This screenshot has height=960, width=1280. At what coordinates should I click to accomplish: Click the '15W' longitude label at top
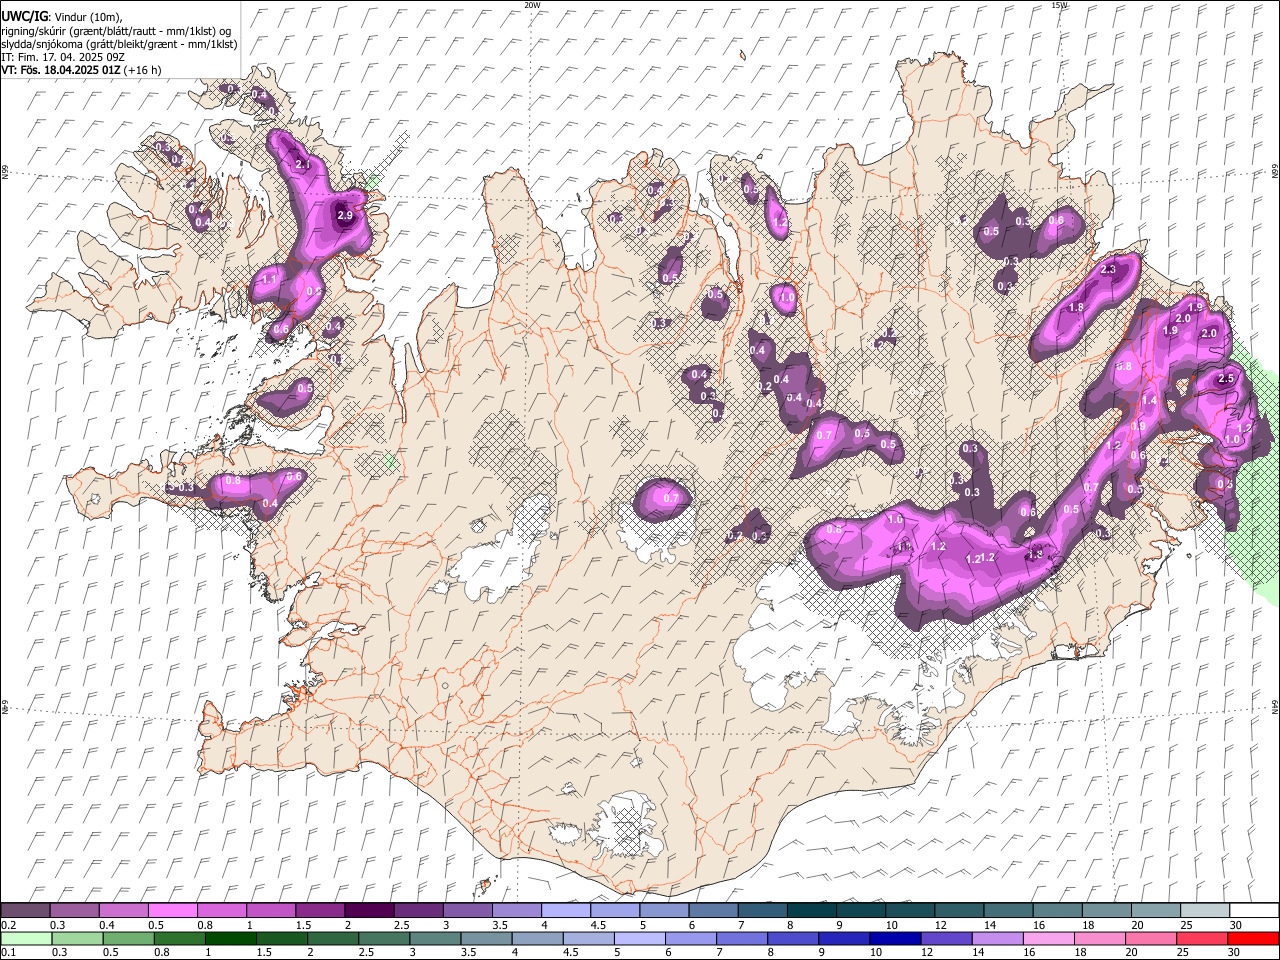[x=1059, y=5]
